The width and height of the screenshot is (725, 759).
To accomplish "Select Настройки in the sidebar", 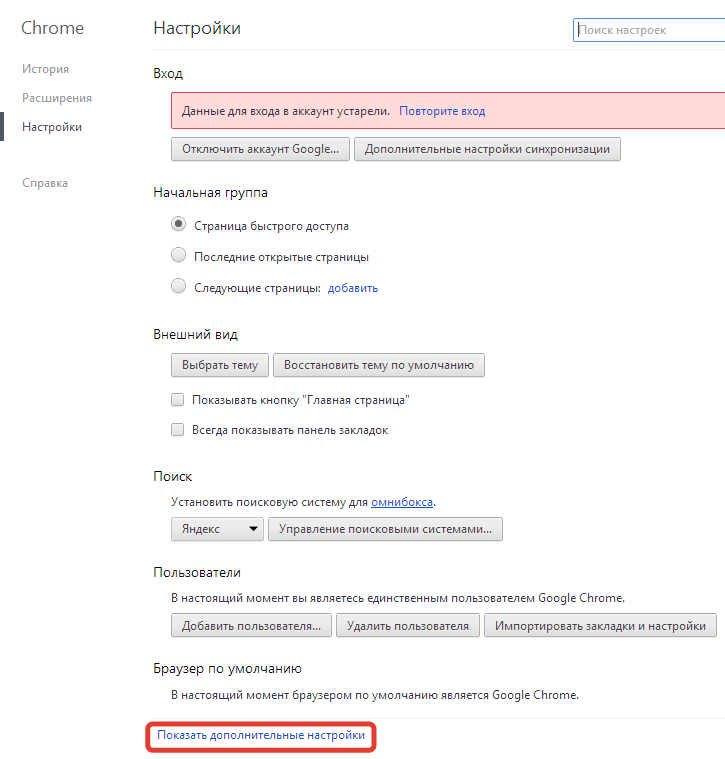I will tap(52, 127).
